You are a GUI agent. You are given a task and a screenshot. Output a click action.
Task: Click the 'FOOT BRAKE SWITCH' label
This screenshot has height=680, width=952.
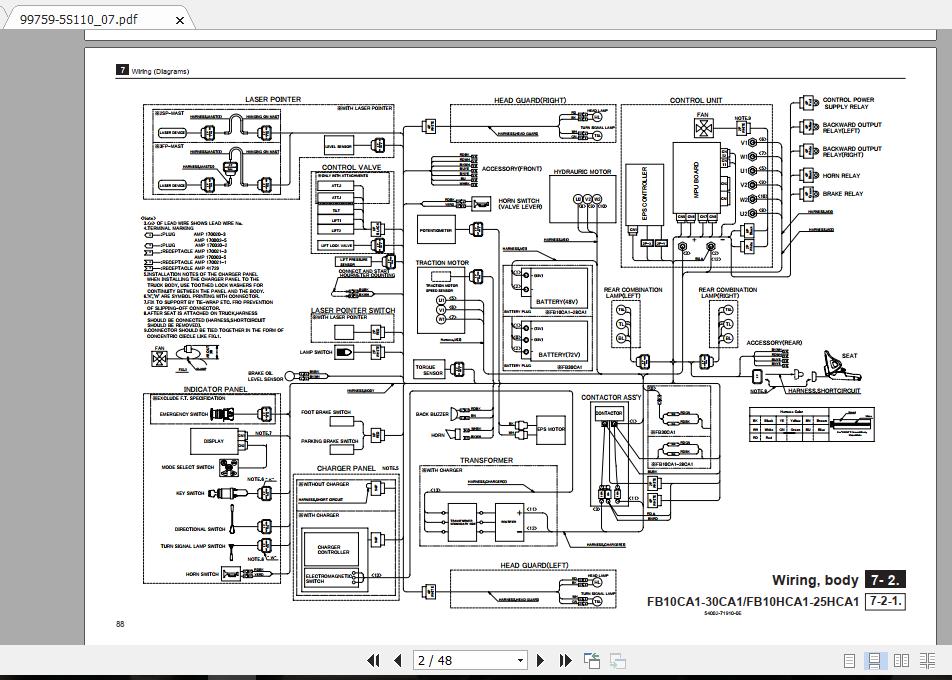point(326,412)
